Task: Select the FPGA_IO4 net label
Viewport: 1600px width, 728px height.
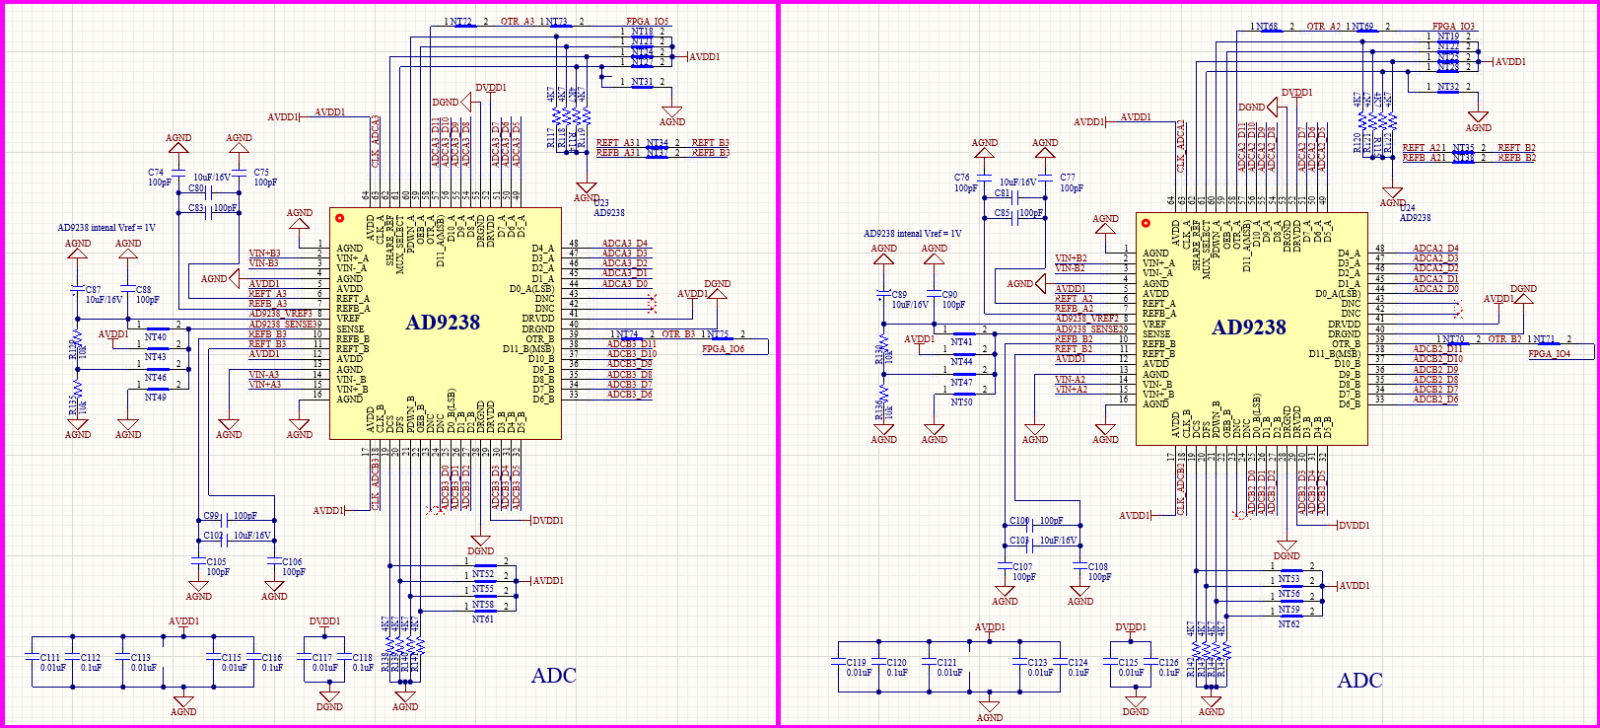Action: click(x=1549, y=354)
